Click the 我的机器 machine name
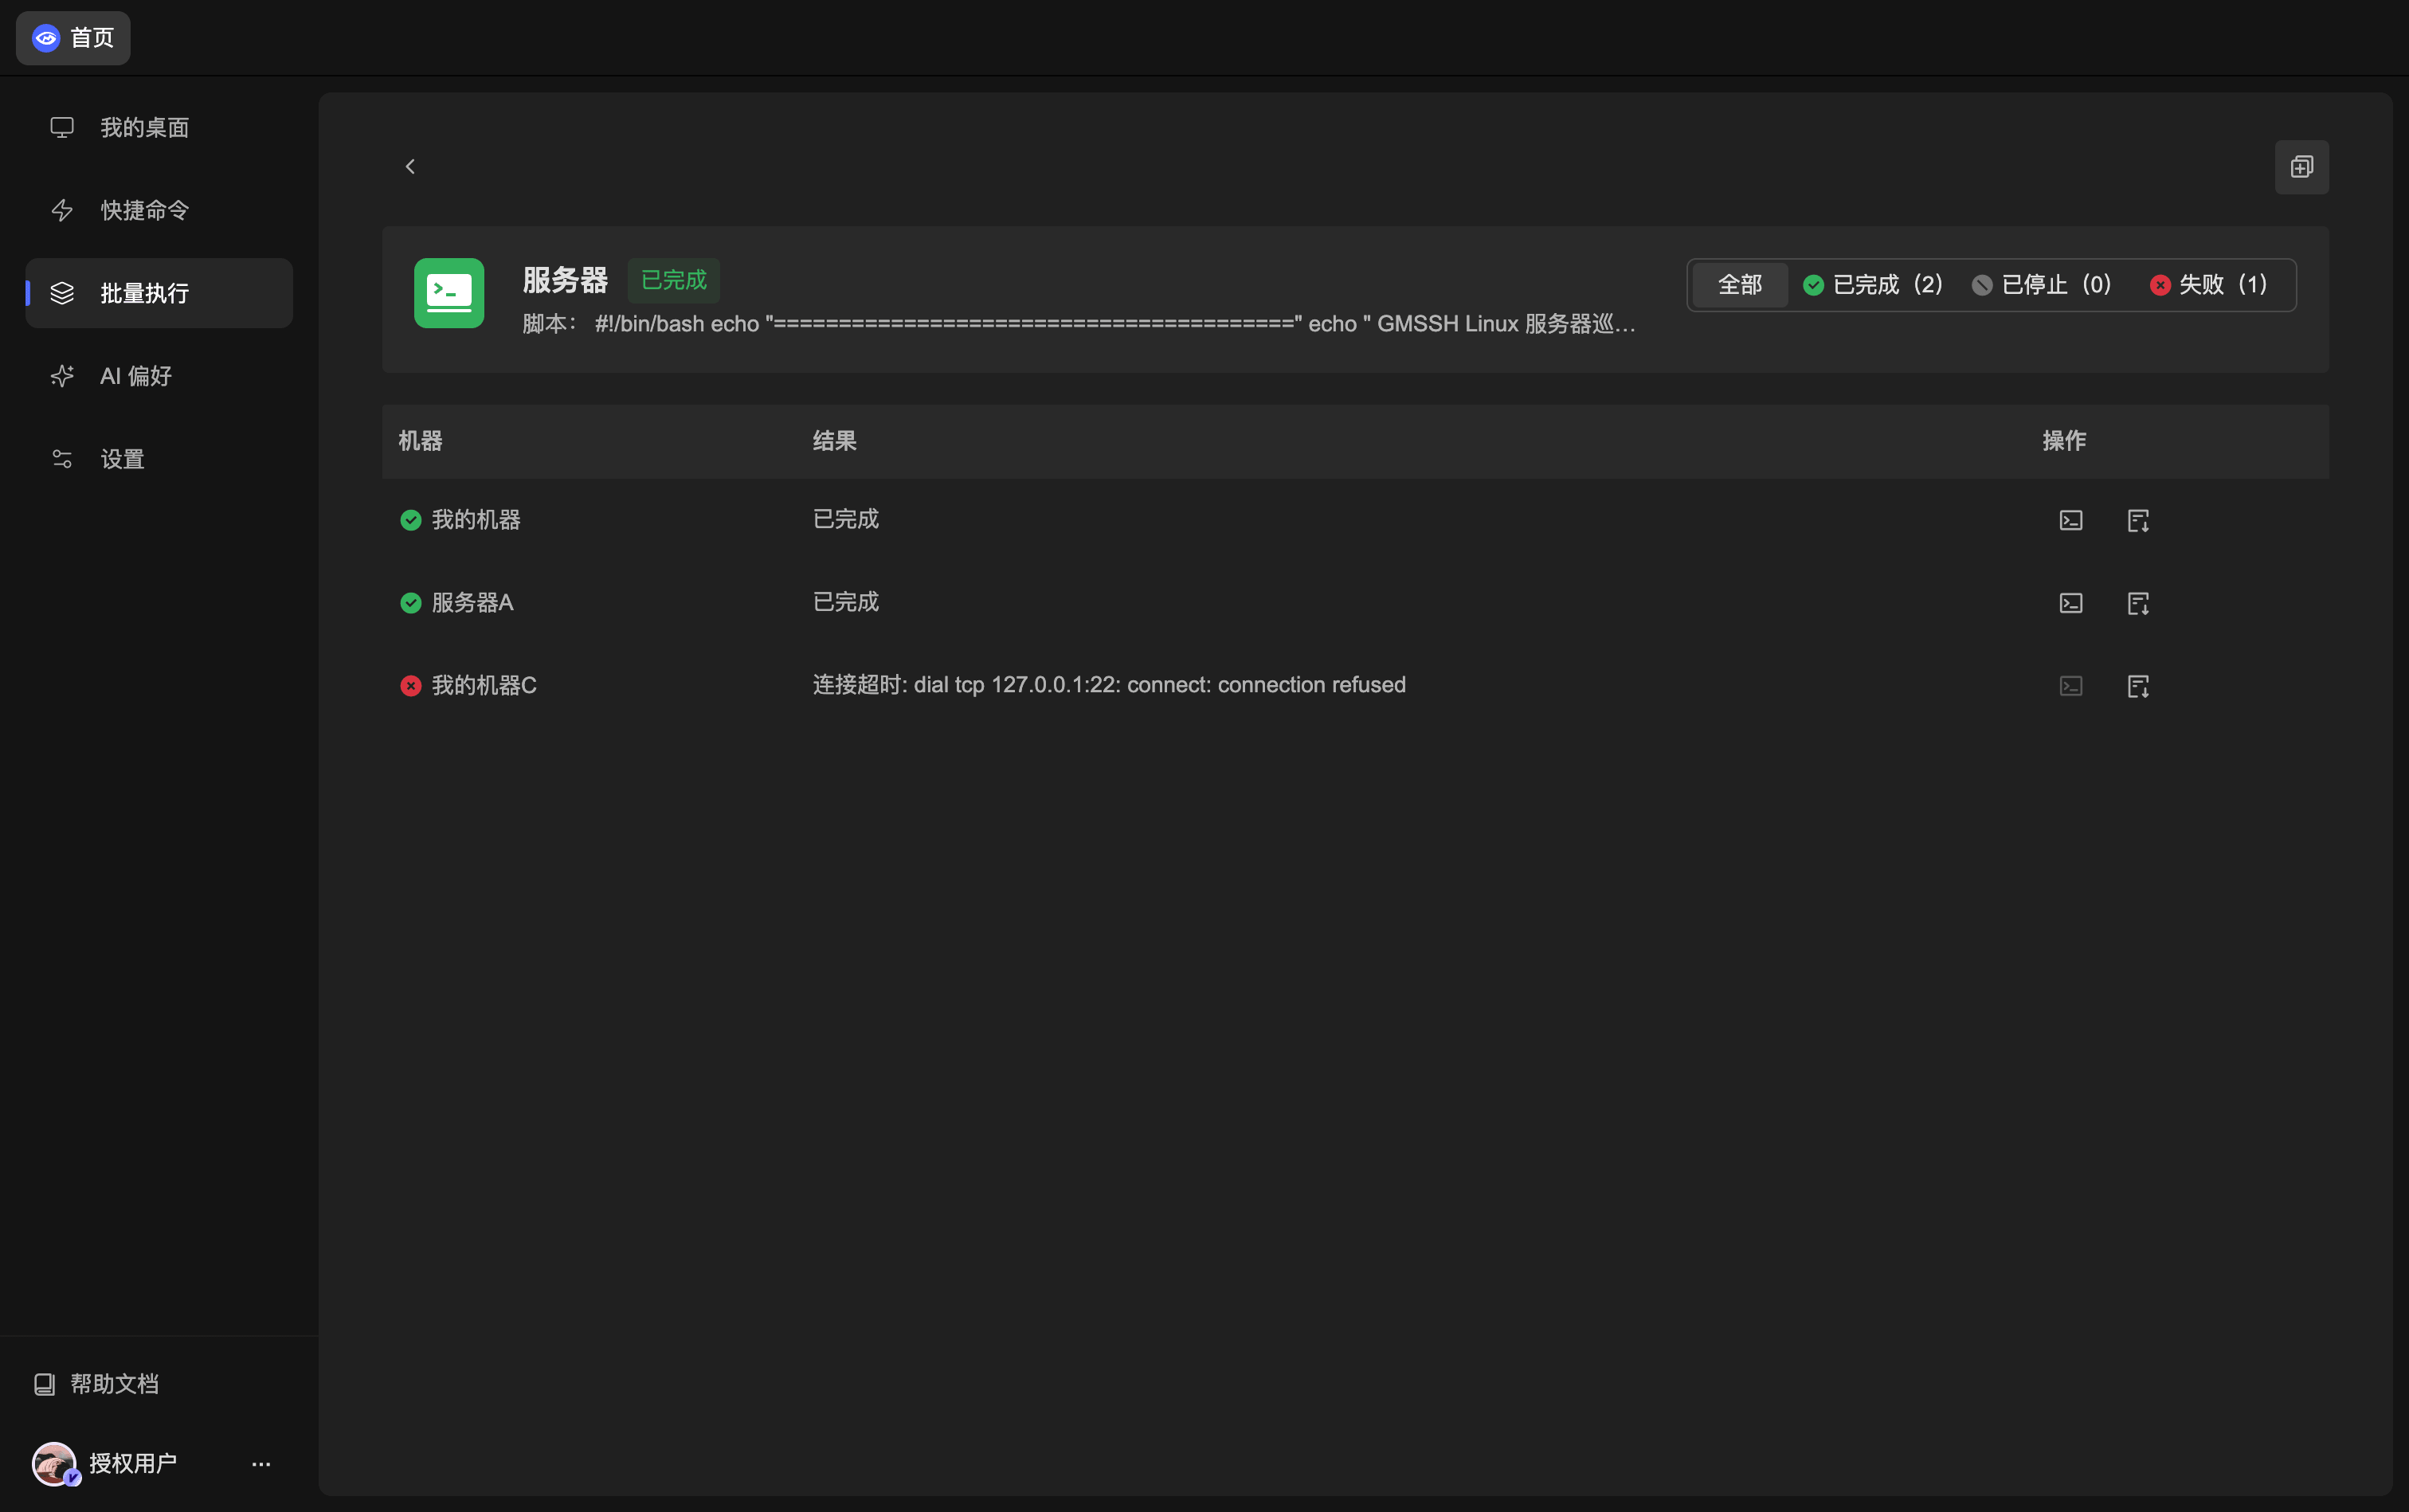Viewport: 2409px width, 1512px height. click(476, 520)
